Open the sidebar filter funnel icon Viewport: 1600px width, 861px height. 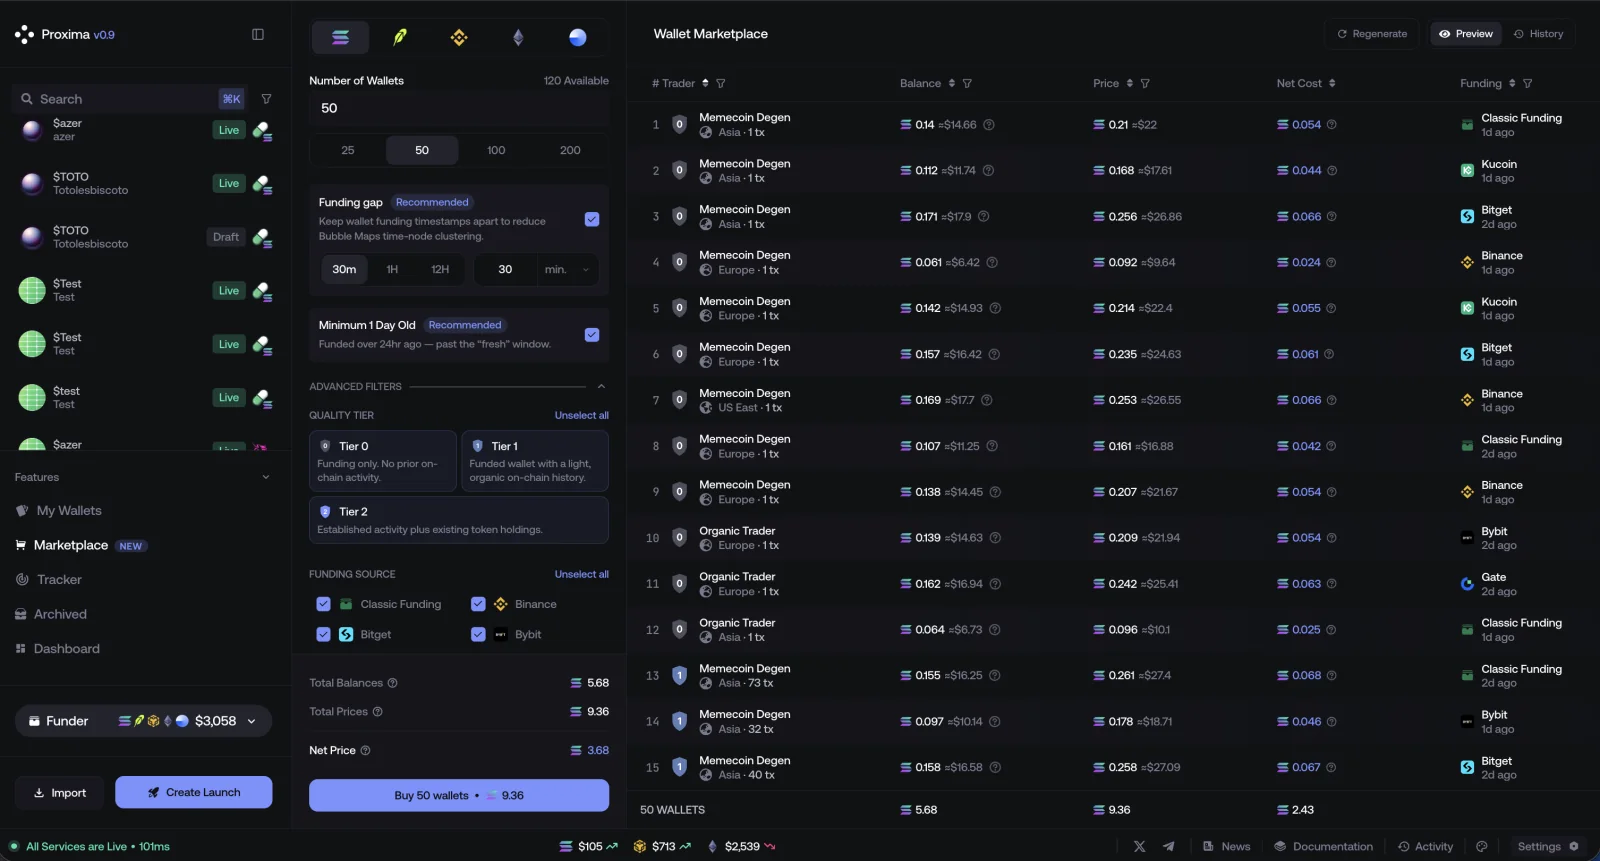(x=266, y=99)
